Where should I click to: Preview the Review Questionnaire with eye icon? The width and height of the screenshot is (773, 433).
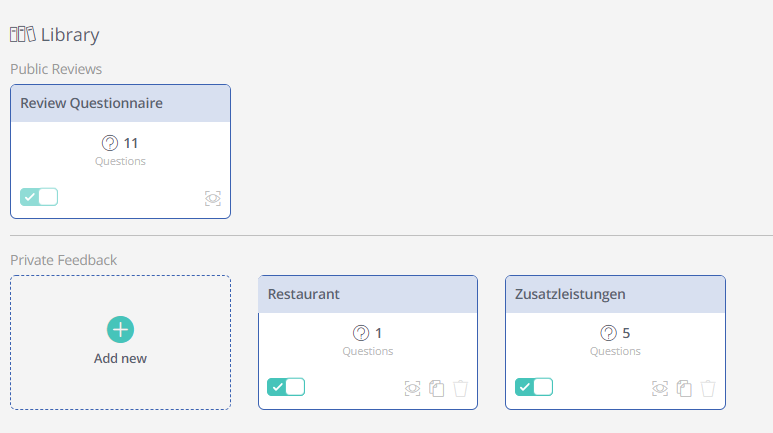pos(212,198)
